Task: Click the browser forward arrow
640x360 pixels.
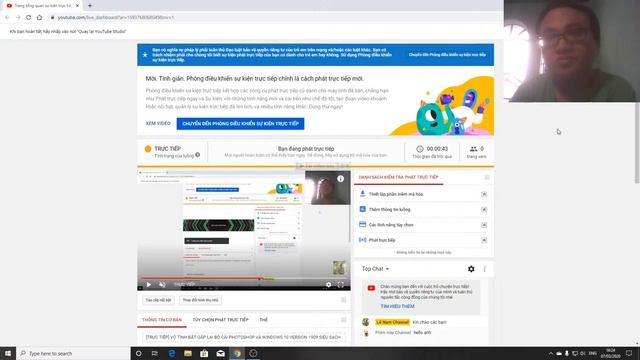Action: coord(18,18)
